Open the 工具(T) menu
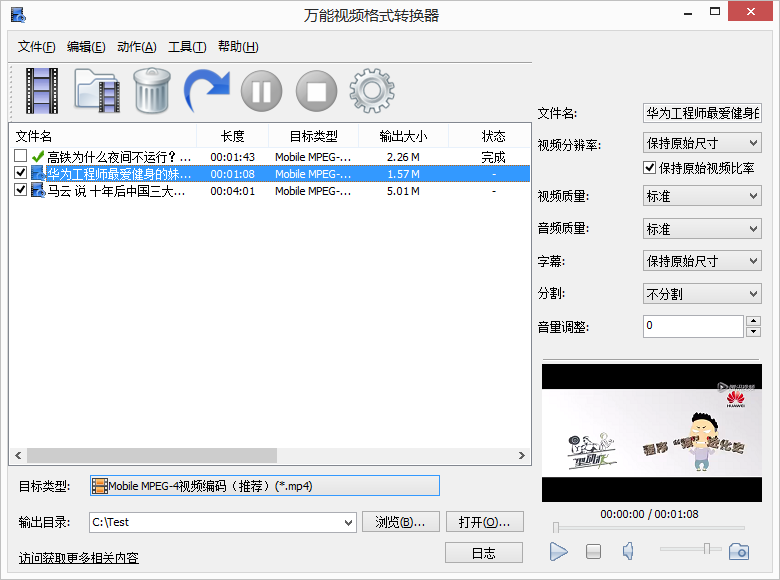Viewport: 780px width, 580px height. (187, 47)
